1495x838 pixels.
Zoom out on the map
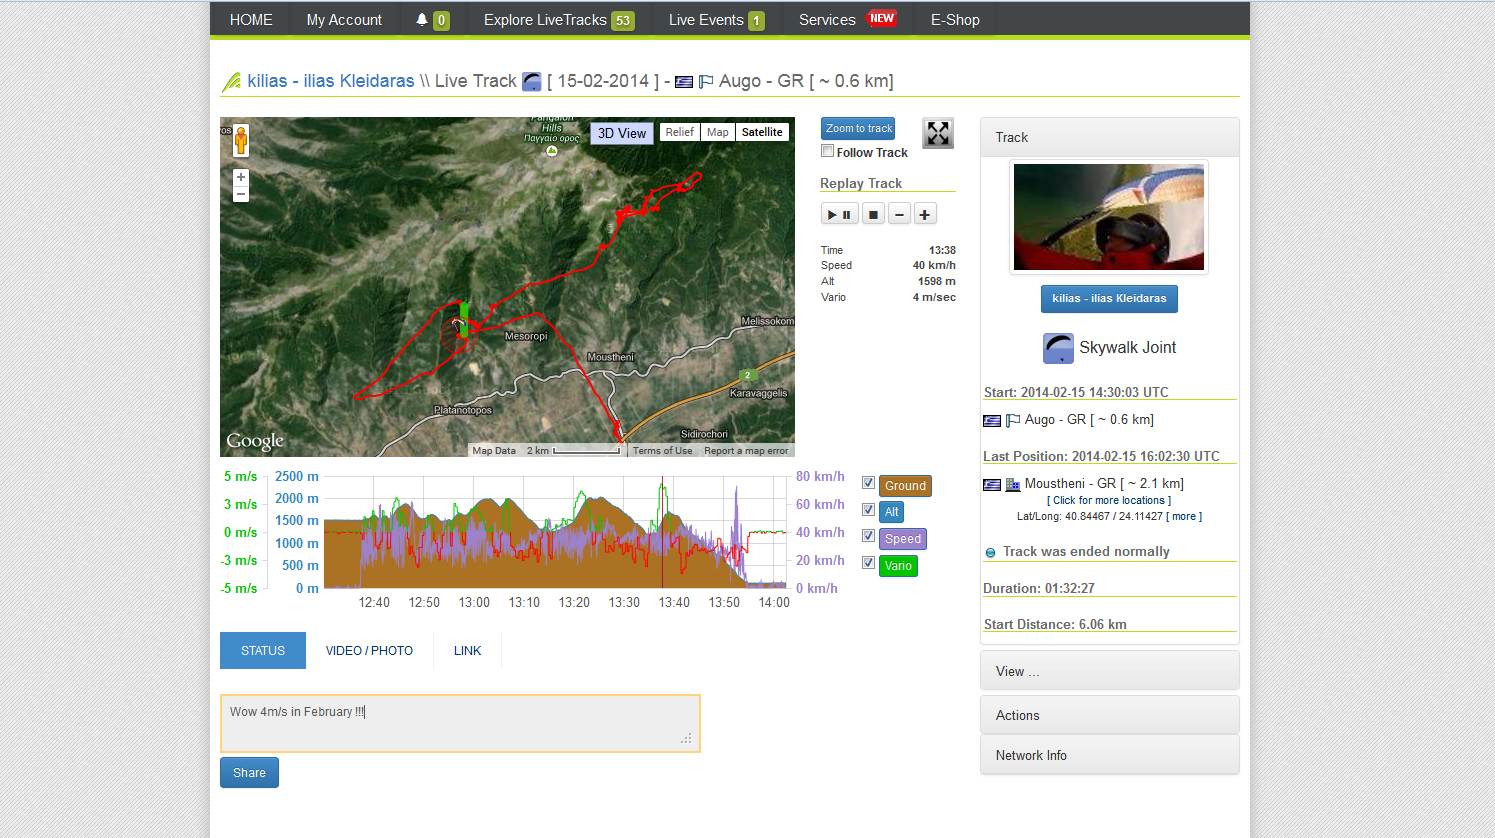tap(241, 194)
